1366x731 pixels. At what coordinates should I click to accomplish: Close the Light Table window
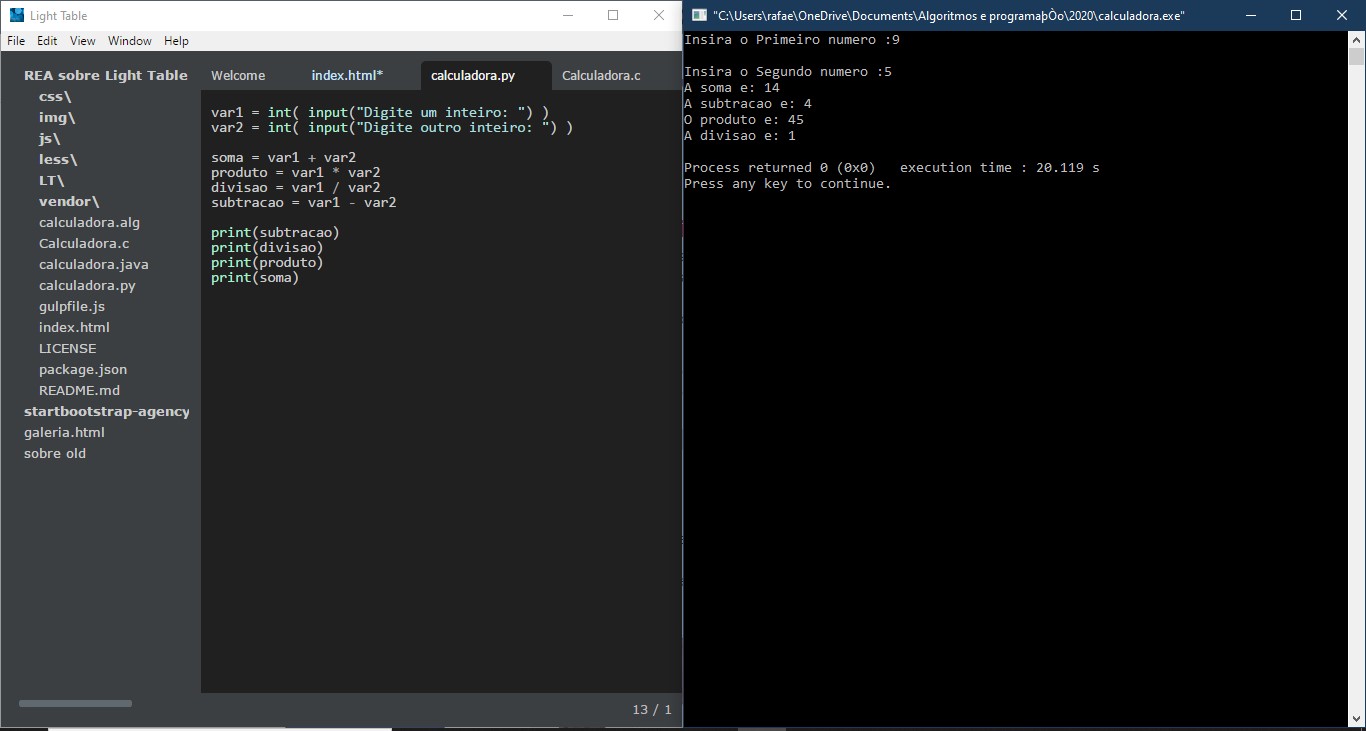659,15
